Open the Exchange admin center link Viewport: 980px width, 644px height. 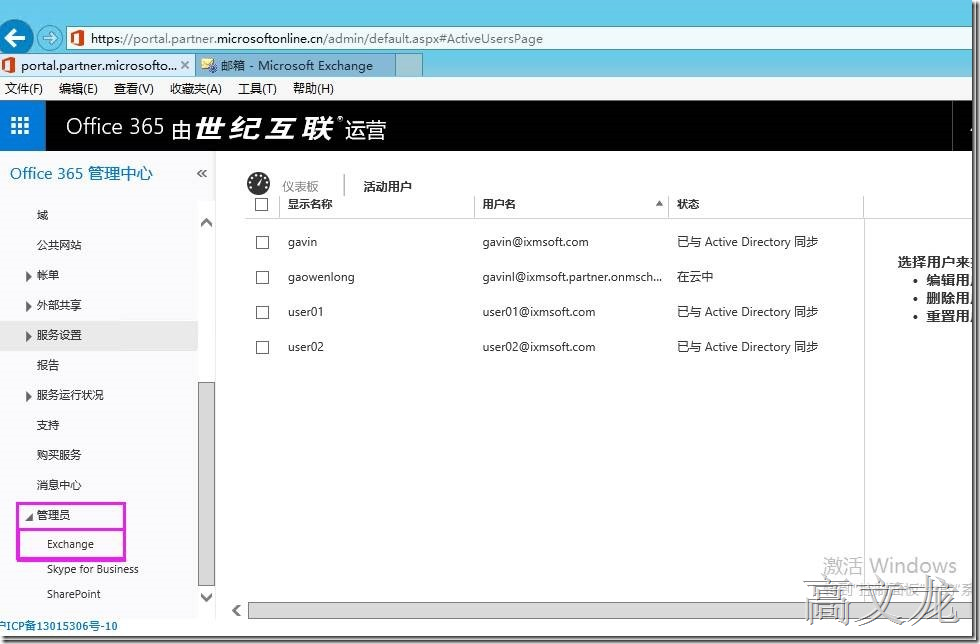(x=70, y=544)
